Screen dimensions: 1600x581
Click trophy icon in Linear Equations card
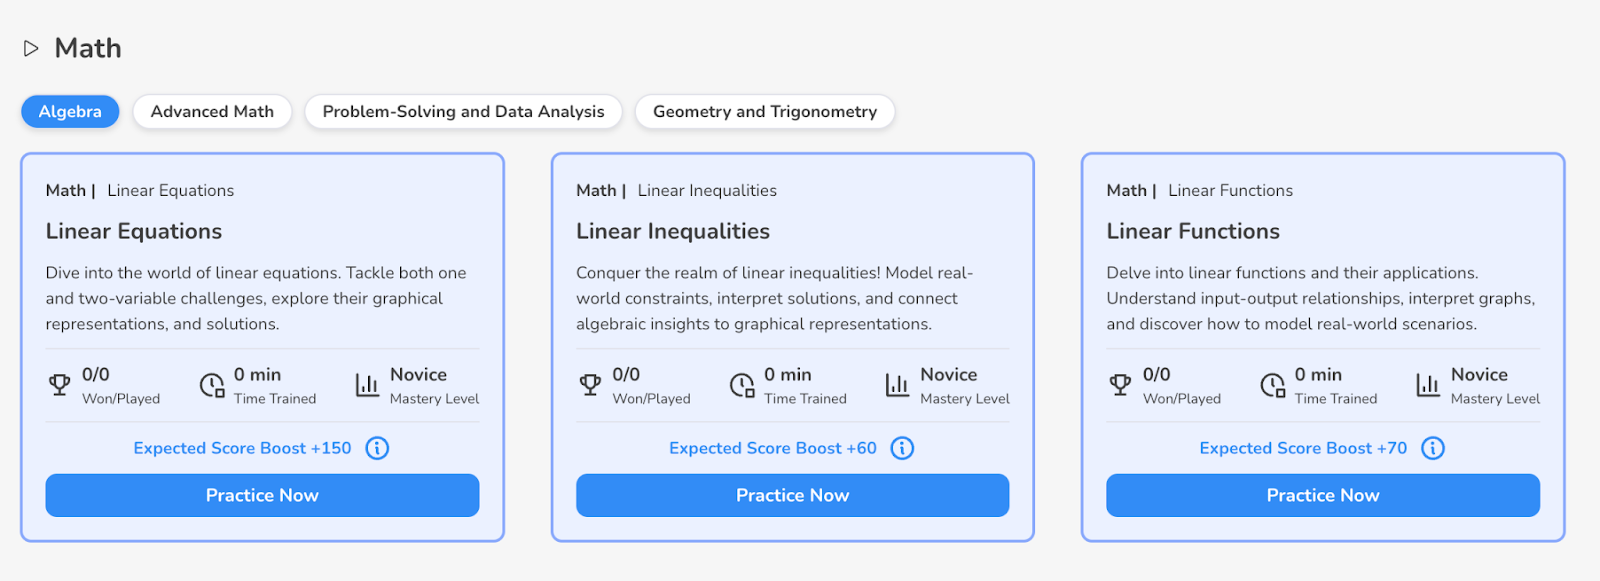click(x=60, y=385)
